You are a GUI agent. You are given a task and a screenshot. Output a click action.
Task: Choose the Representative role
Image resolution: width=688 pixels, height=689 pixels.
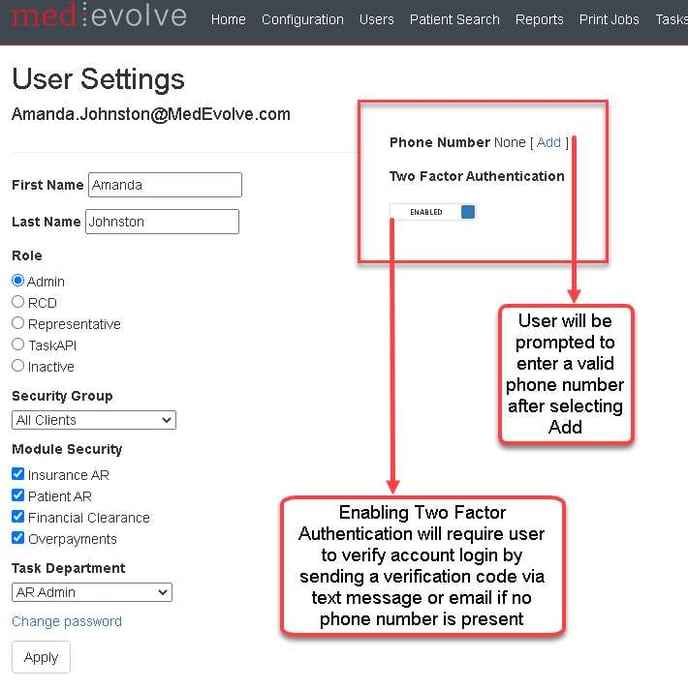[18, 323]
